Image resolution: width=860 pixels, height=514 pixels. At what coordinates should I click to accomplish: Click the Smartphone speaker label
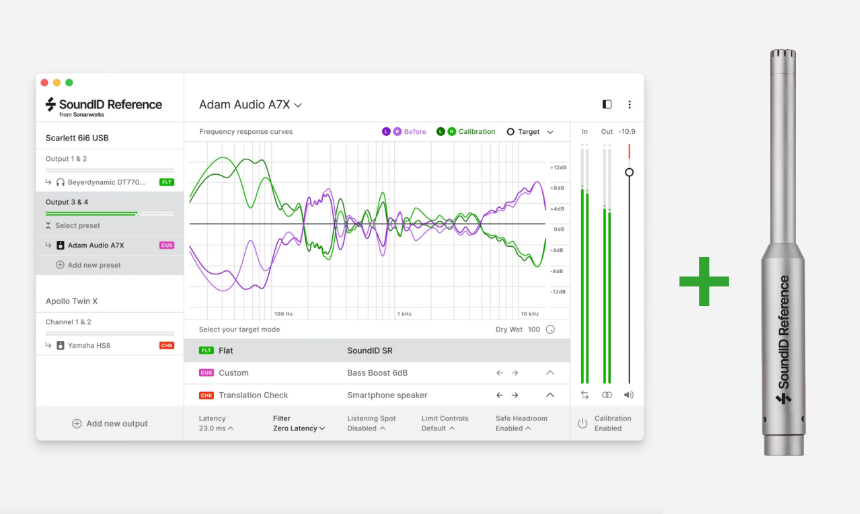pyautogui.click(x=387, y=395)
